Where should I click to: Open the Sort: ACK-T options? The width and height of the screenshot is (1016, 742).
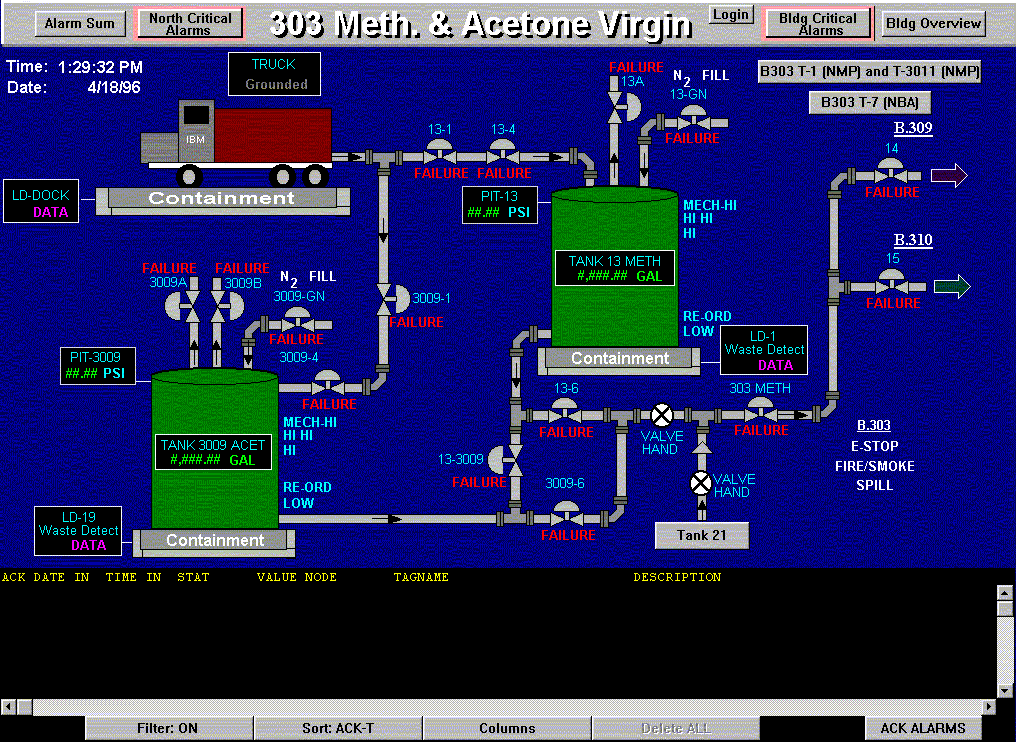pos(337,728)
